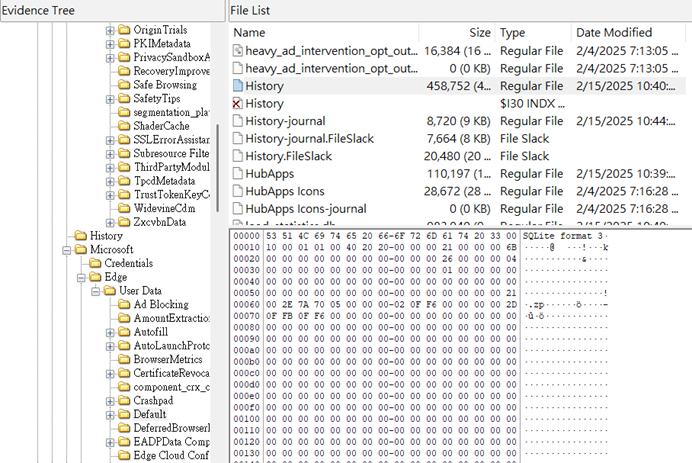Click the Credentials folder icon
692x463 pixels.
click(95, 263)
